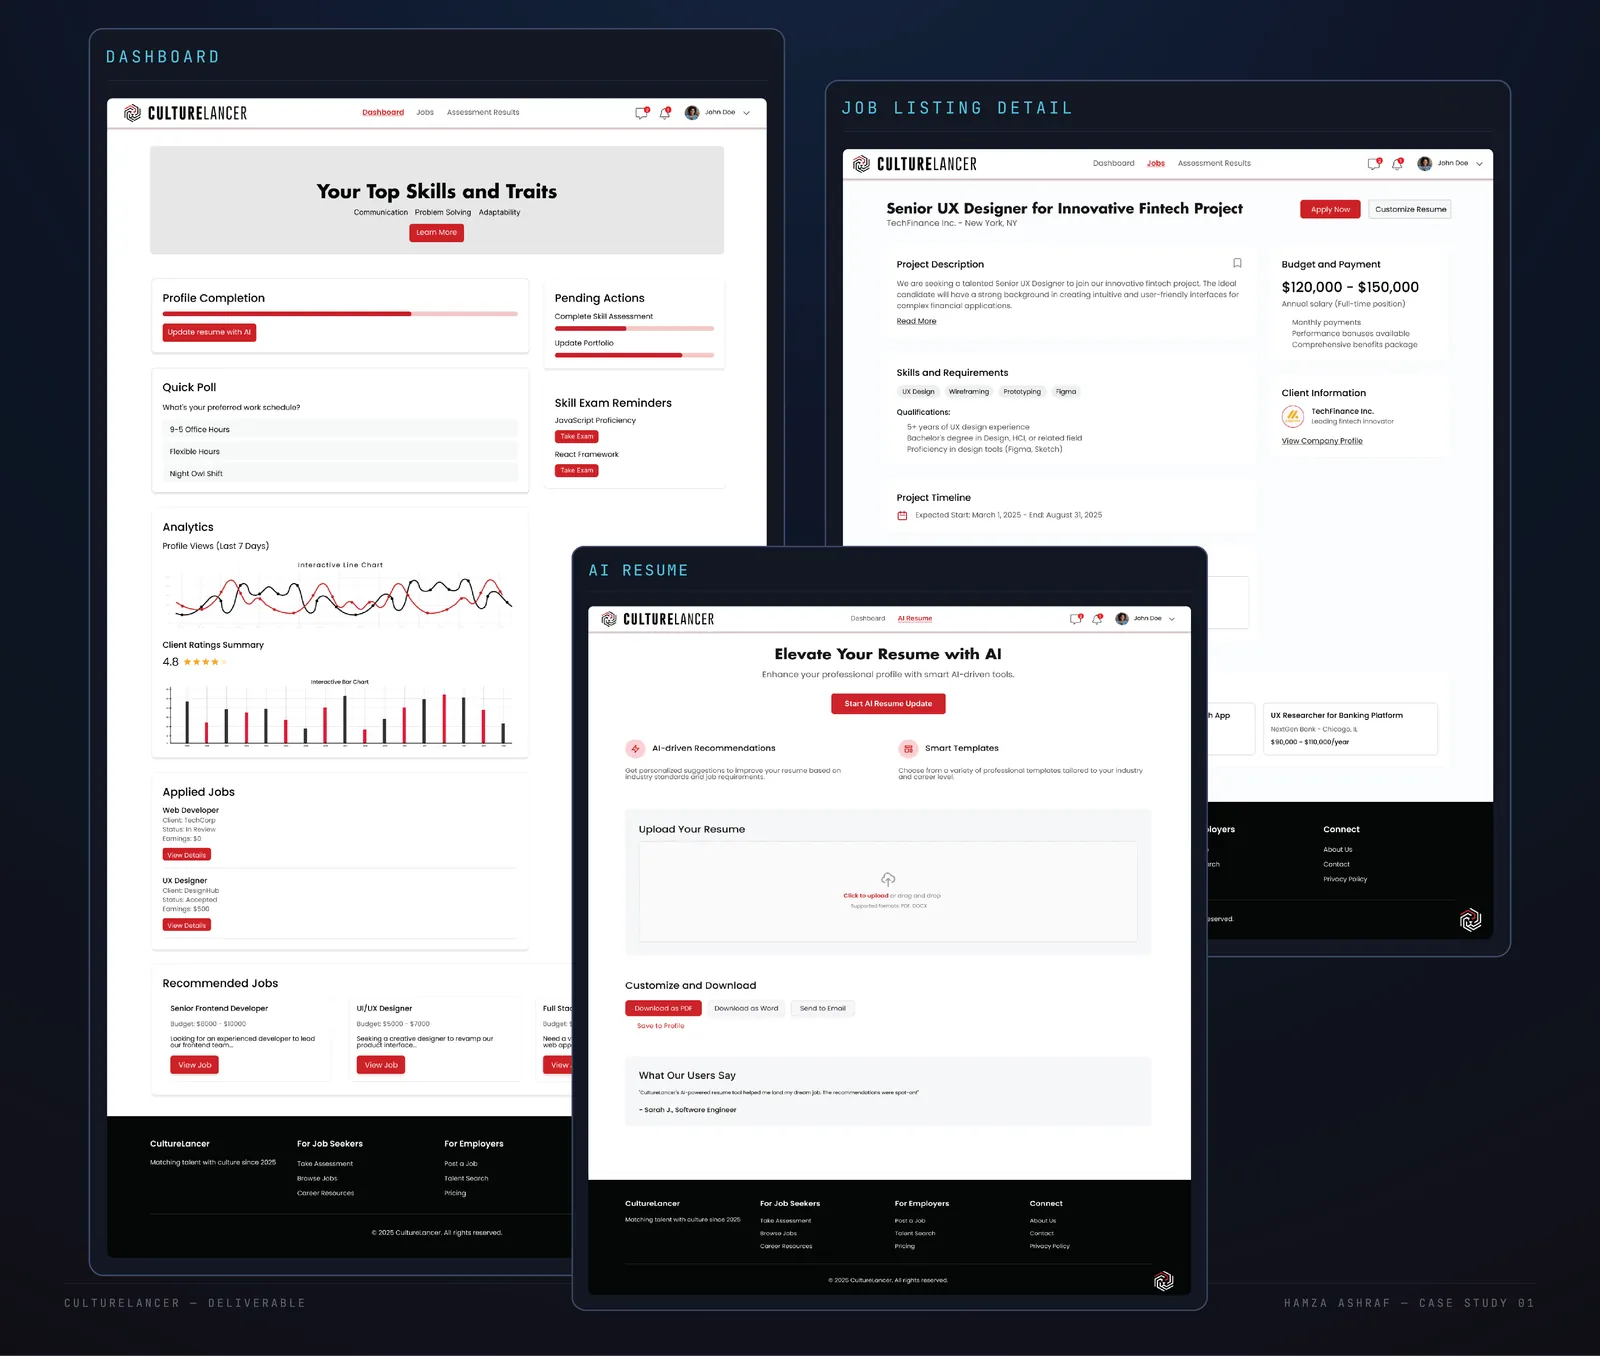Open UX Researcher for Banking Platform card
Screen dimensions: 1600x1357
(x=1350, y=728)
